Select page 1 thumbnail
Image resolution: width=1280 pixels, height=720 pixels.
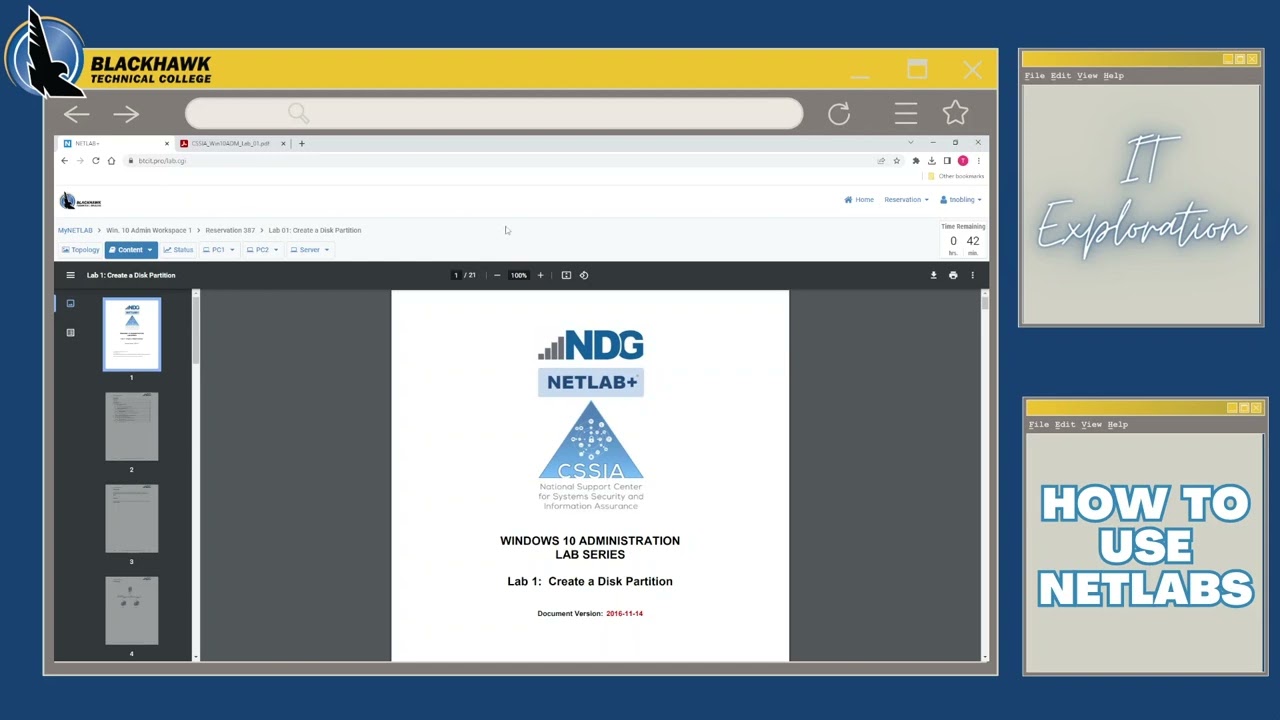coord(132,335)
